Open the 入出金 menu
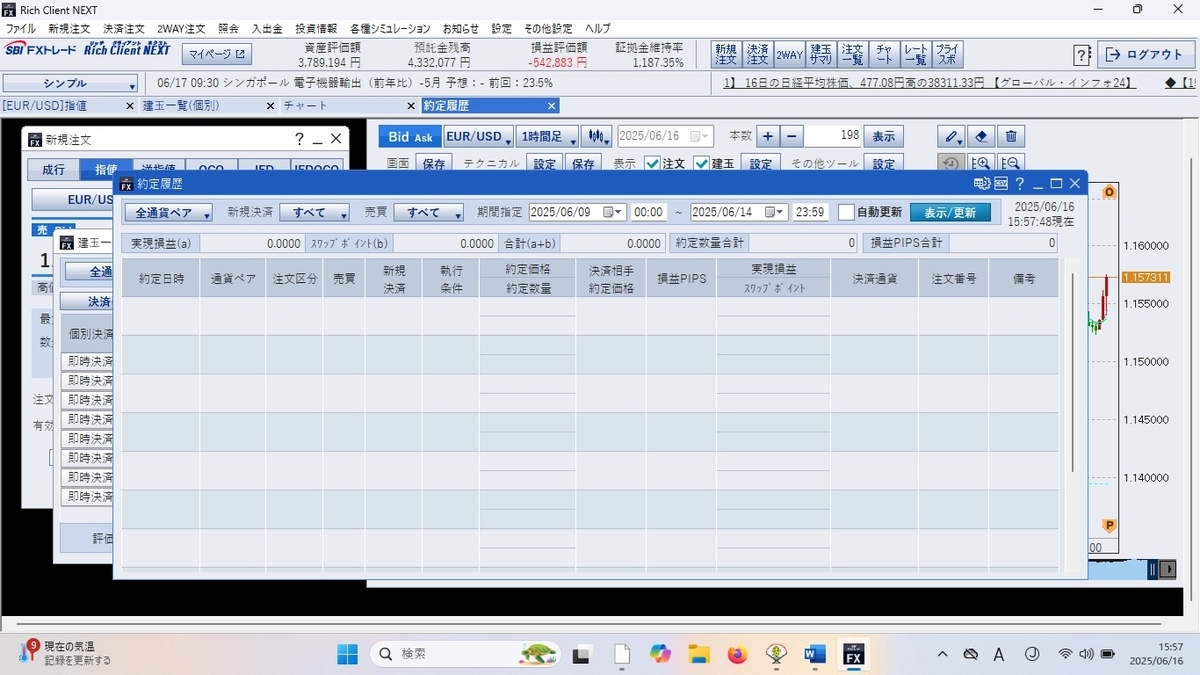The image size is (1200, 675). (267, 29)
